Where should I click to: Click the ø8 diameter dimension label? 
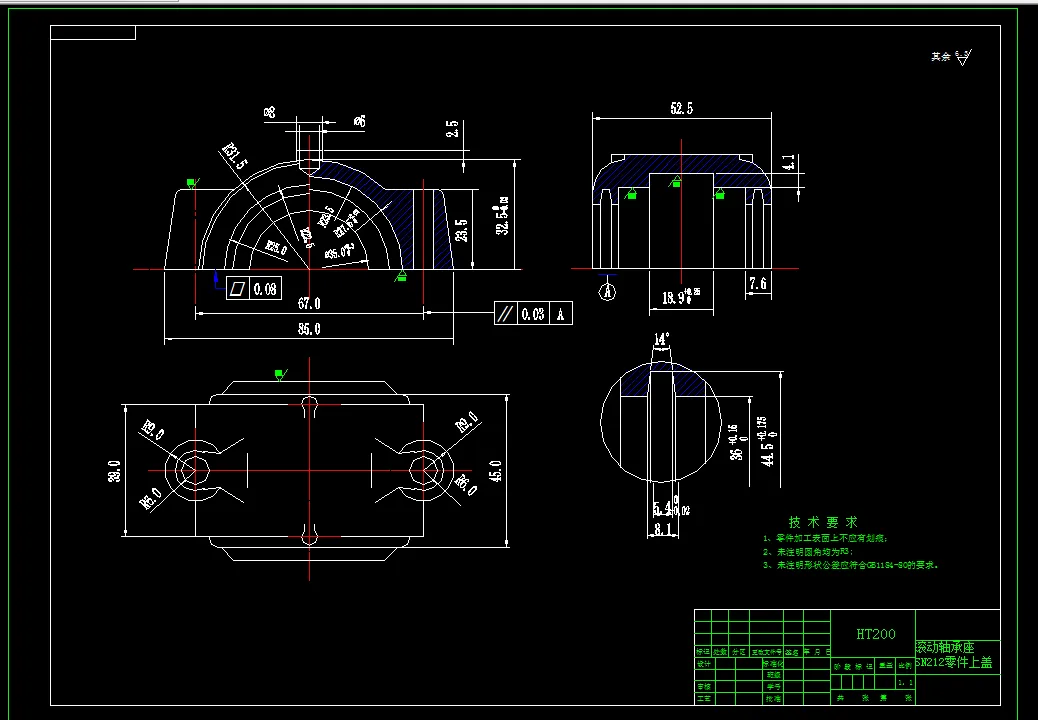click(x=269, y=113)
